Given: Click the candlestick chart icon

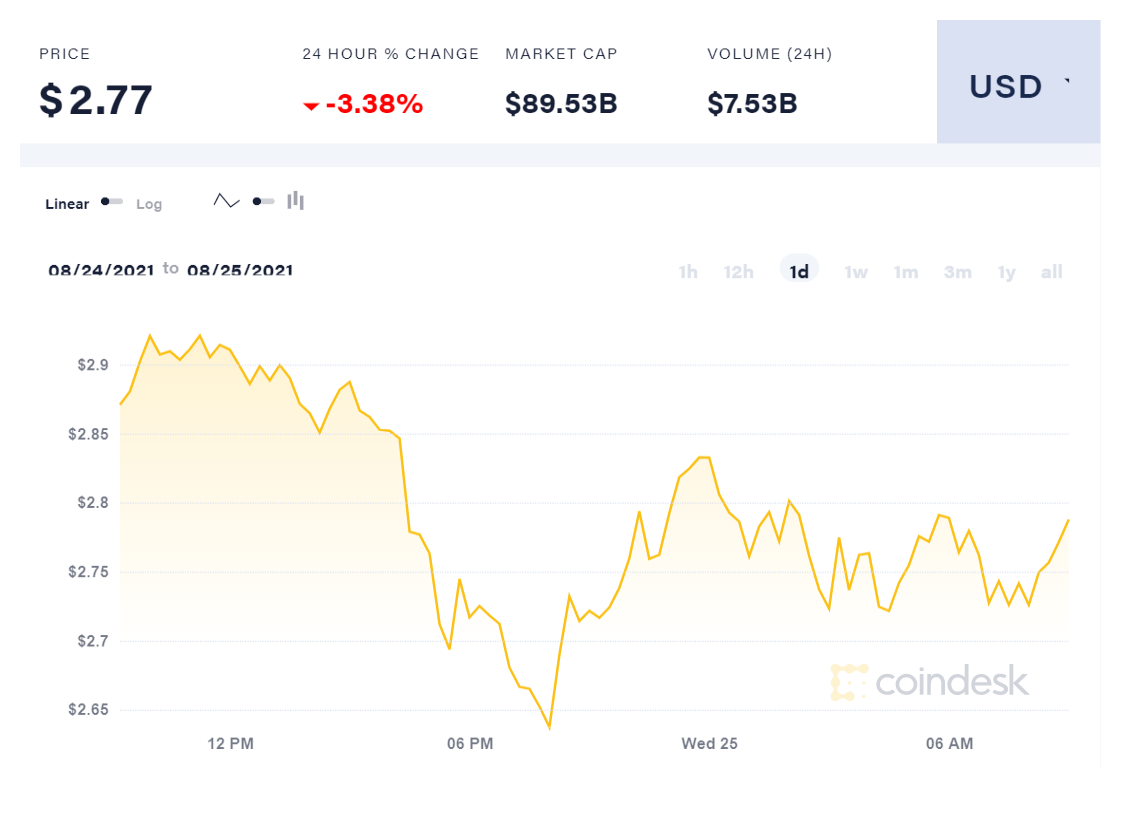Looking at the screenshot, I should (x=295, y=201).
